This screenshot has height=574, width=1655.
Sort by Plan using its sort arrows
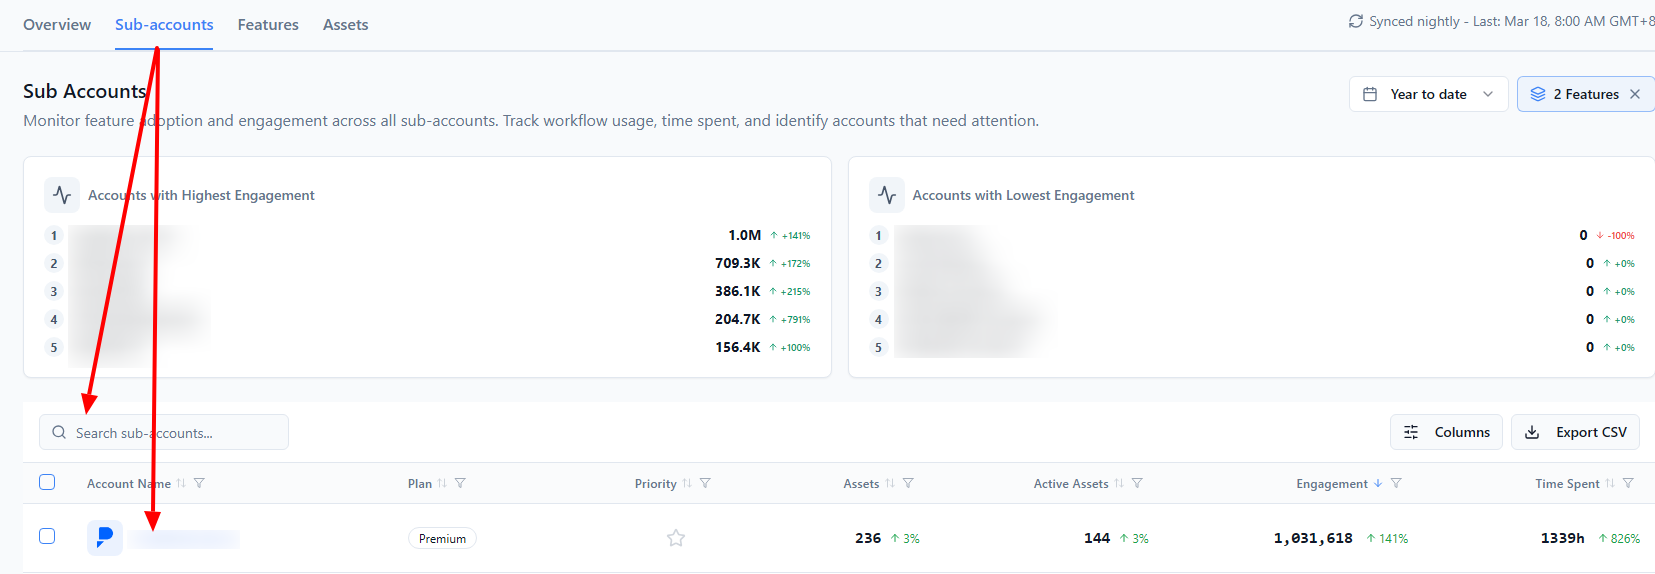[x=442, y=483]
